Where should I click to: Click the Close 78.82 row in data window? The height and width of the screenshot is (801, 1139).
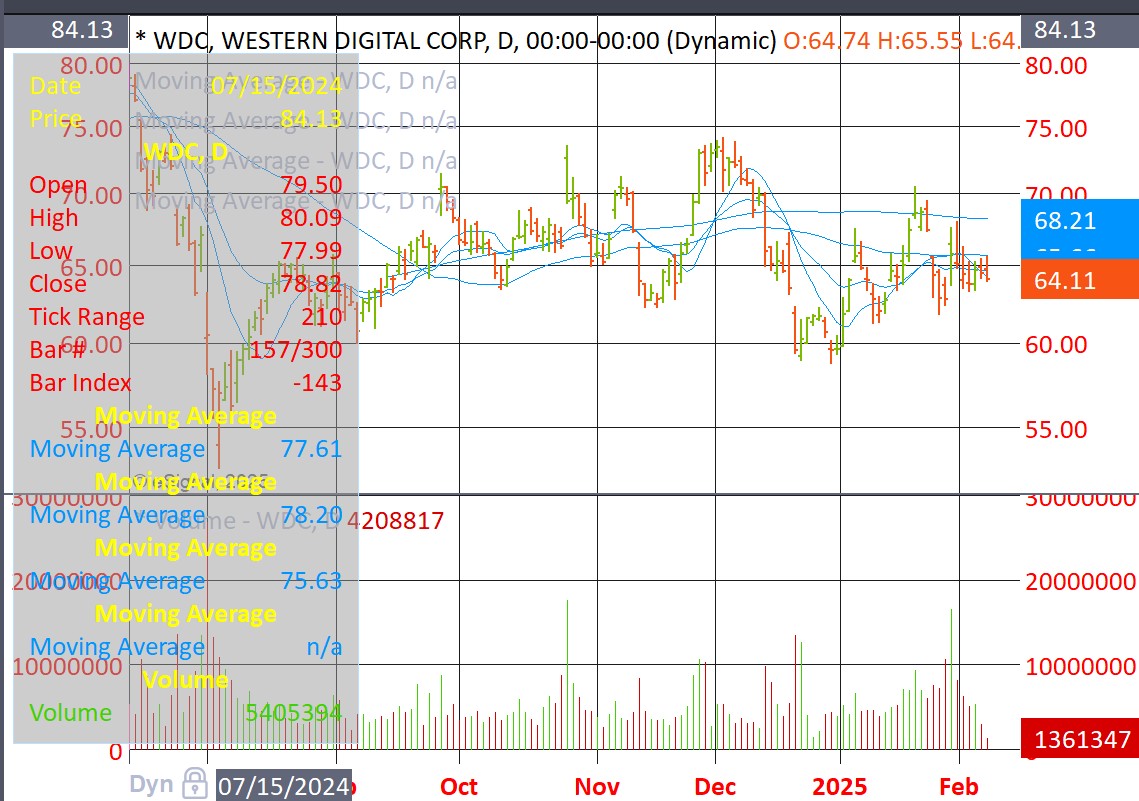pos(185,283)
